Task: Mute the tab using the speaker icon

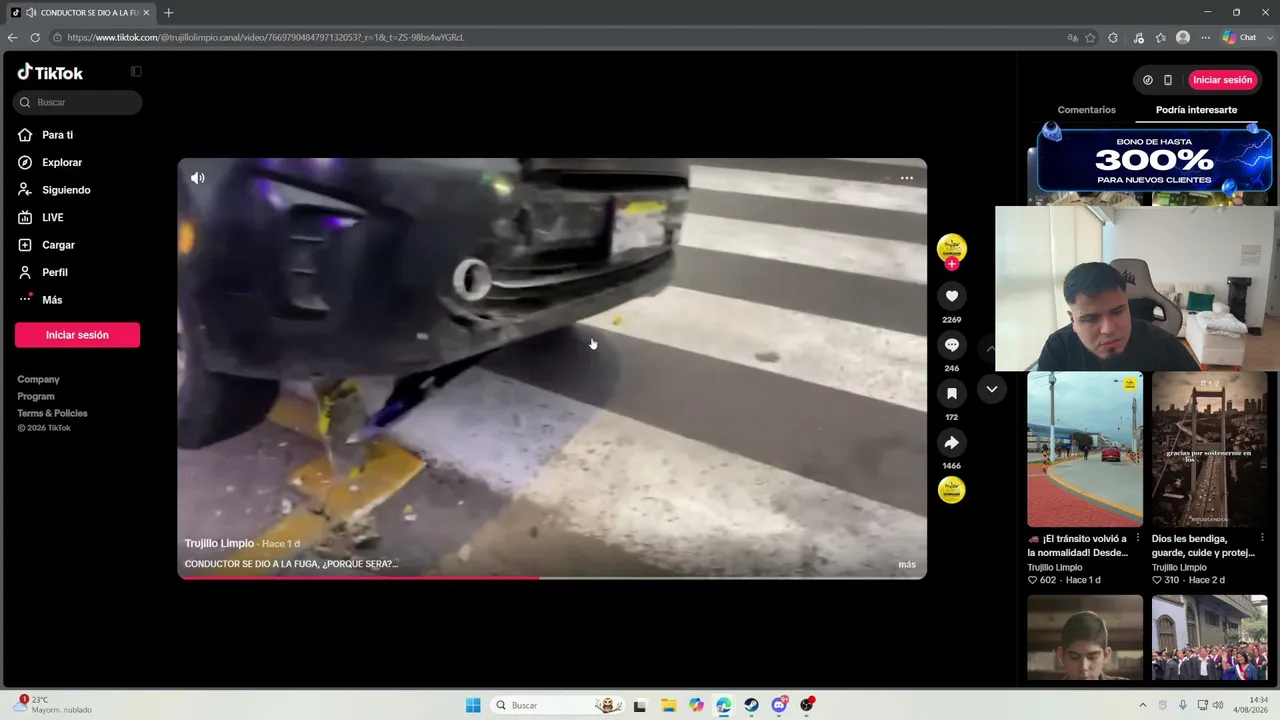Action: click(x=31, y=13)
